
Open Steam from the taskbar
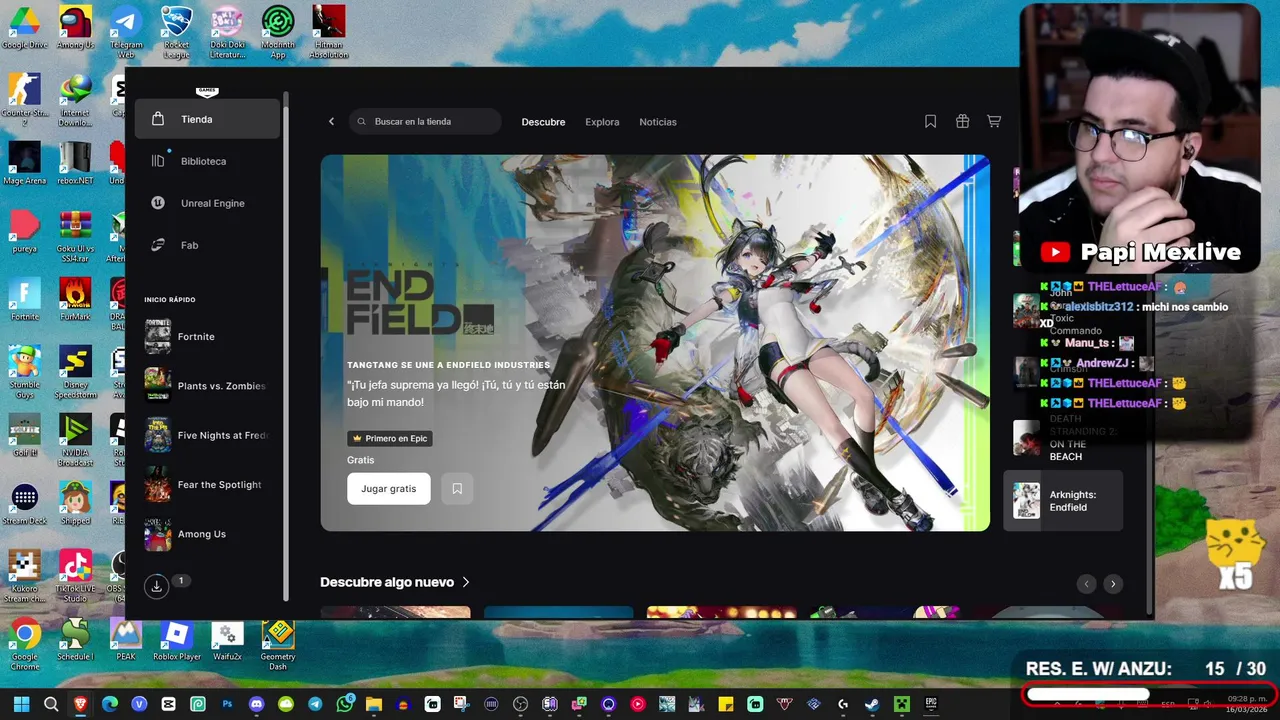coord(872,704)
